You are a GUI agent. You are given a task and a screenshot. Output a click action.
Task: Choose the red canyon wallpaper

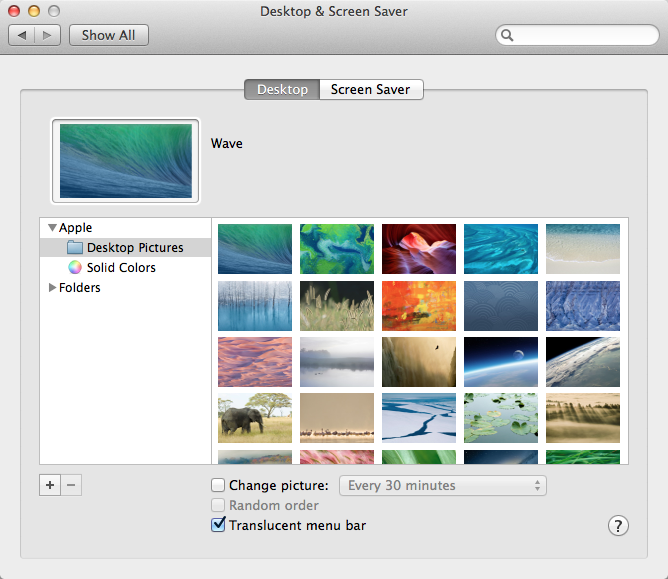(419, 249)
